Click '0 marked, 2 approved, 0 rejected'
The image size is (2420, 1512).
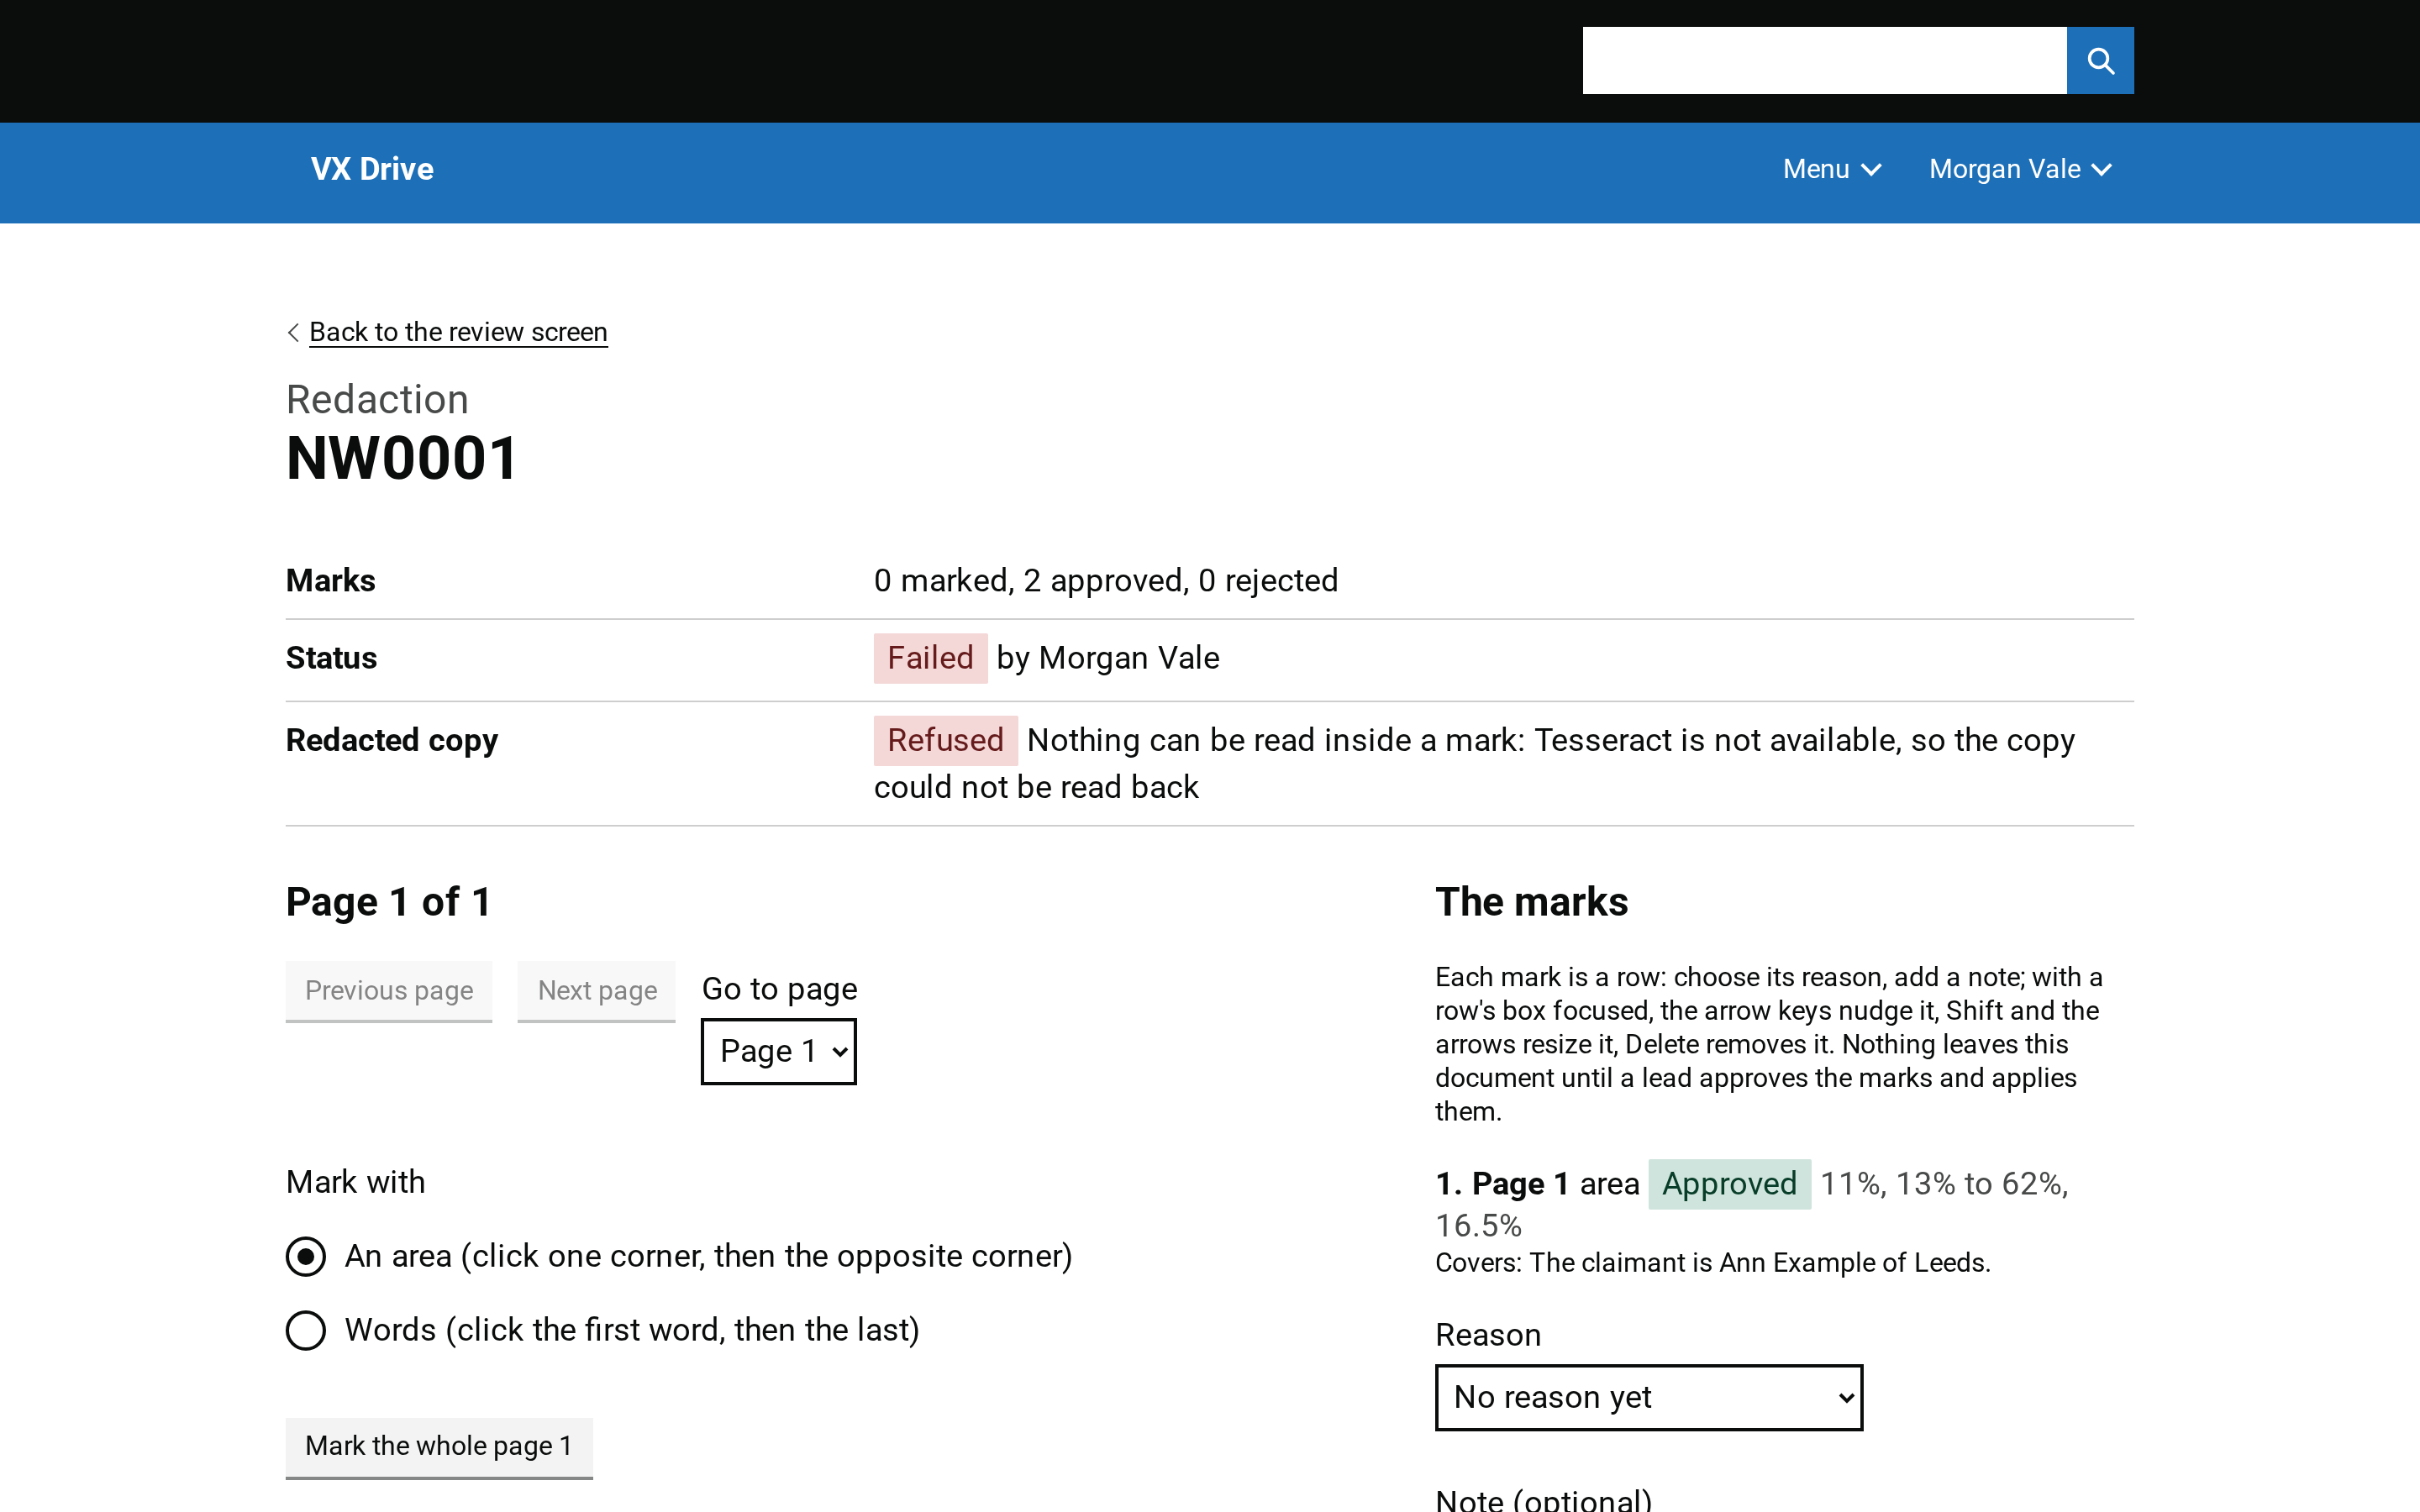tap(1106, 581)
